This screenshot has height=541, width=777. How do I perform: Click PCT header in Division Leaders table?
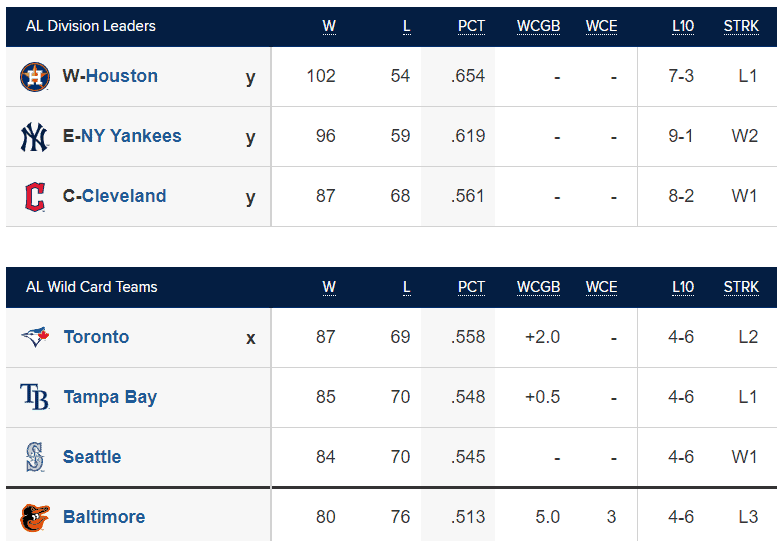pos(471,26)
